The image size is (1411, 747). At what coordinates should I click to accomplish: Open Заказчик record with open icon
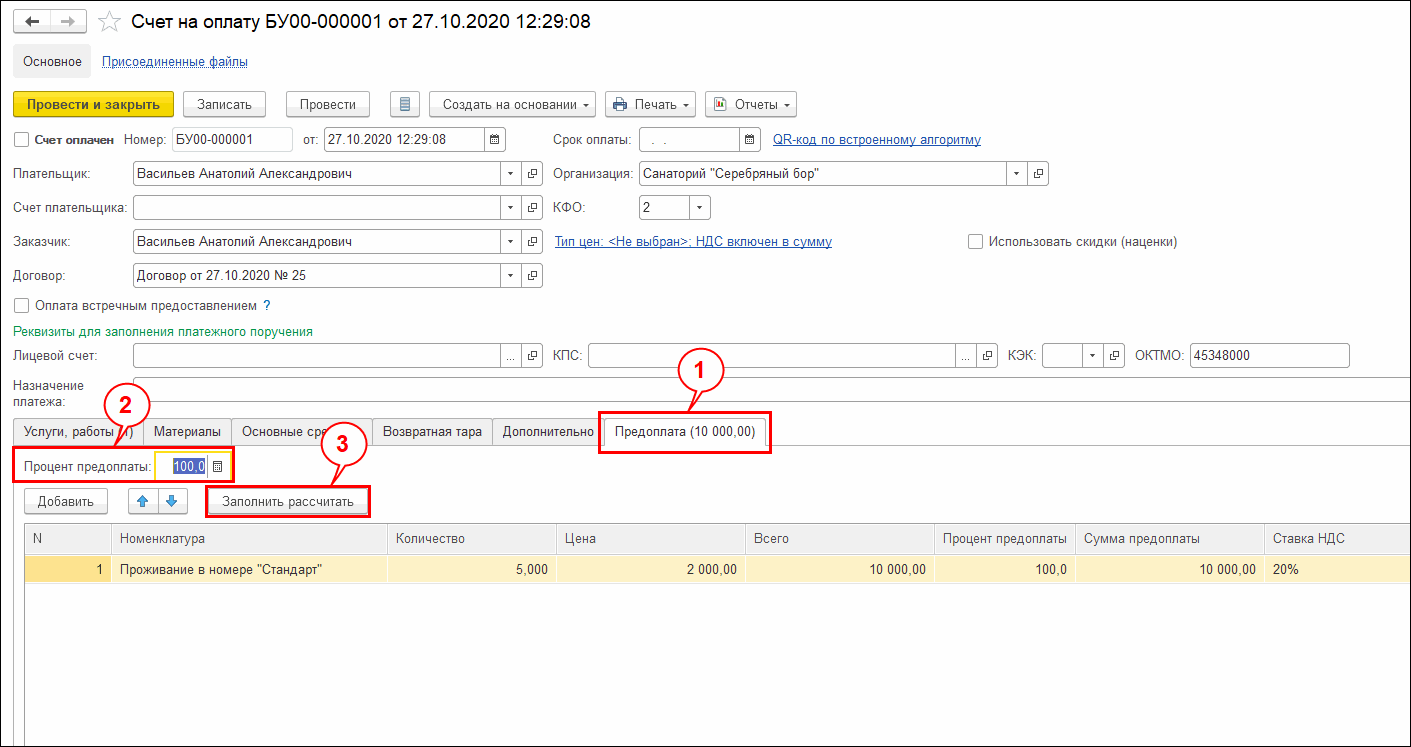tap(533, 242)
